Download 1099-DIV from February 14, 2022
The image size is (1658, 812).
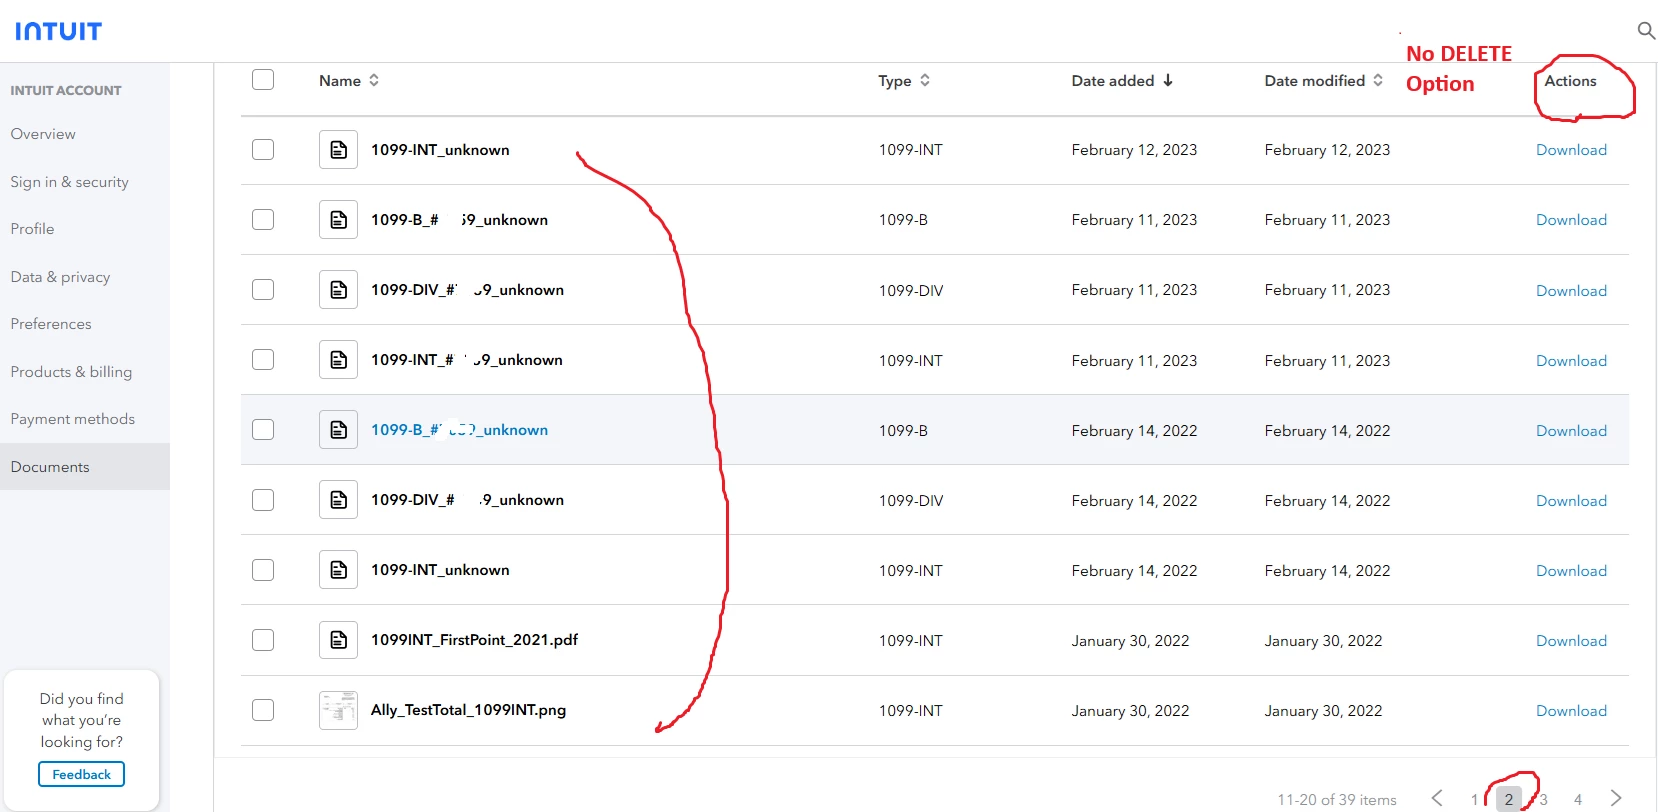click(x=1571, y=501)
